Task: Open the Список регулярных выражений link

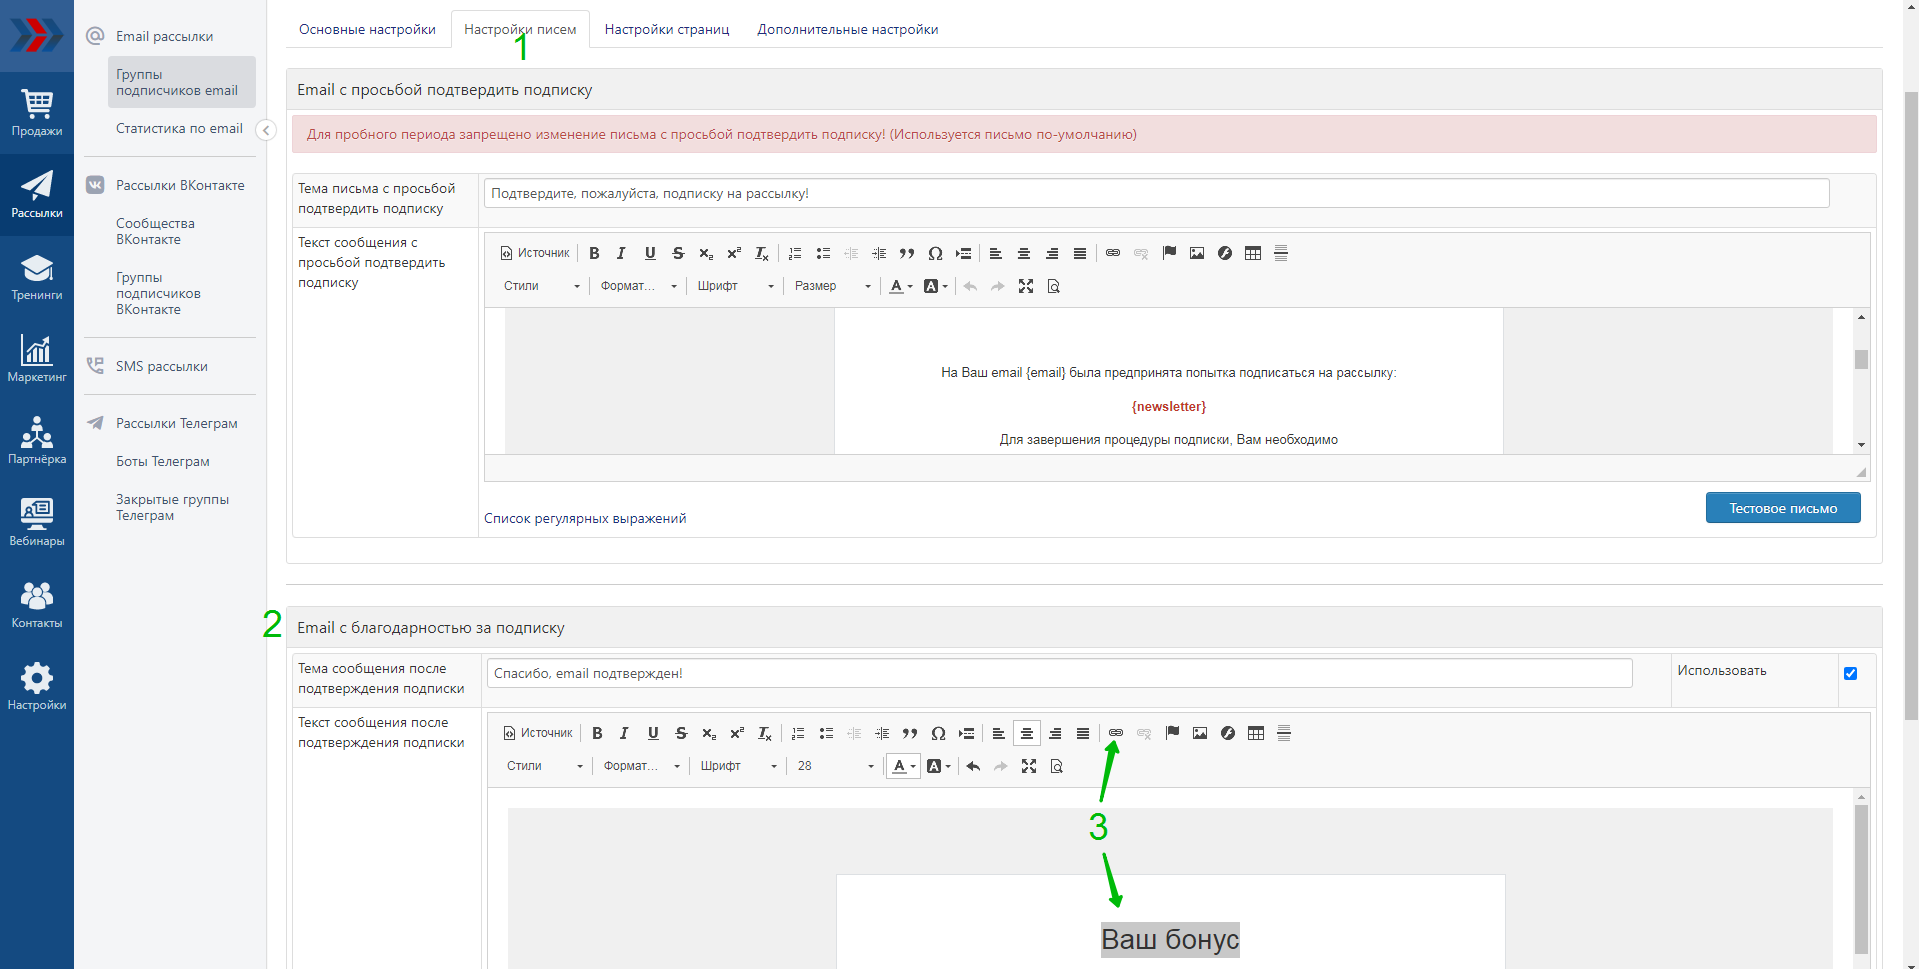Action: pos(585,518)
